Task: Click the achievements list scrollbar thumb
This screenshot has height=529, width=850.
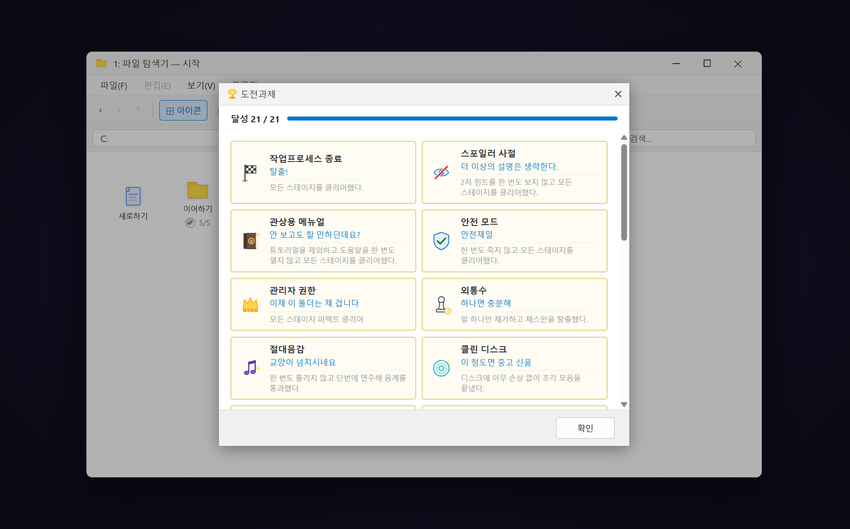Action: 624,192
